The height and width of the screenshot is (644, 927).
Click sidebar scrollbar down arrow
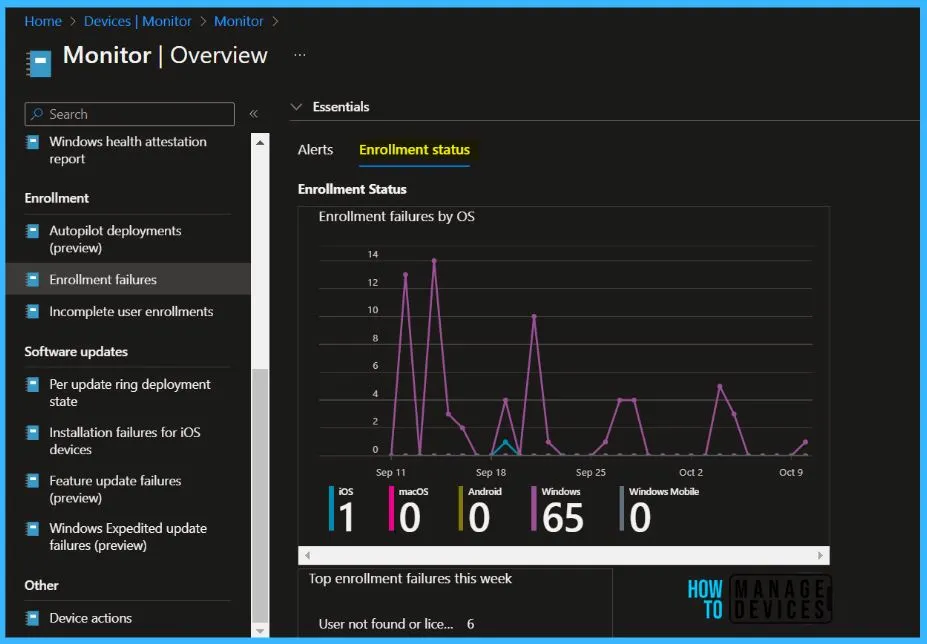pos(260,630)
